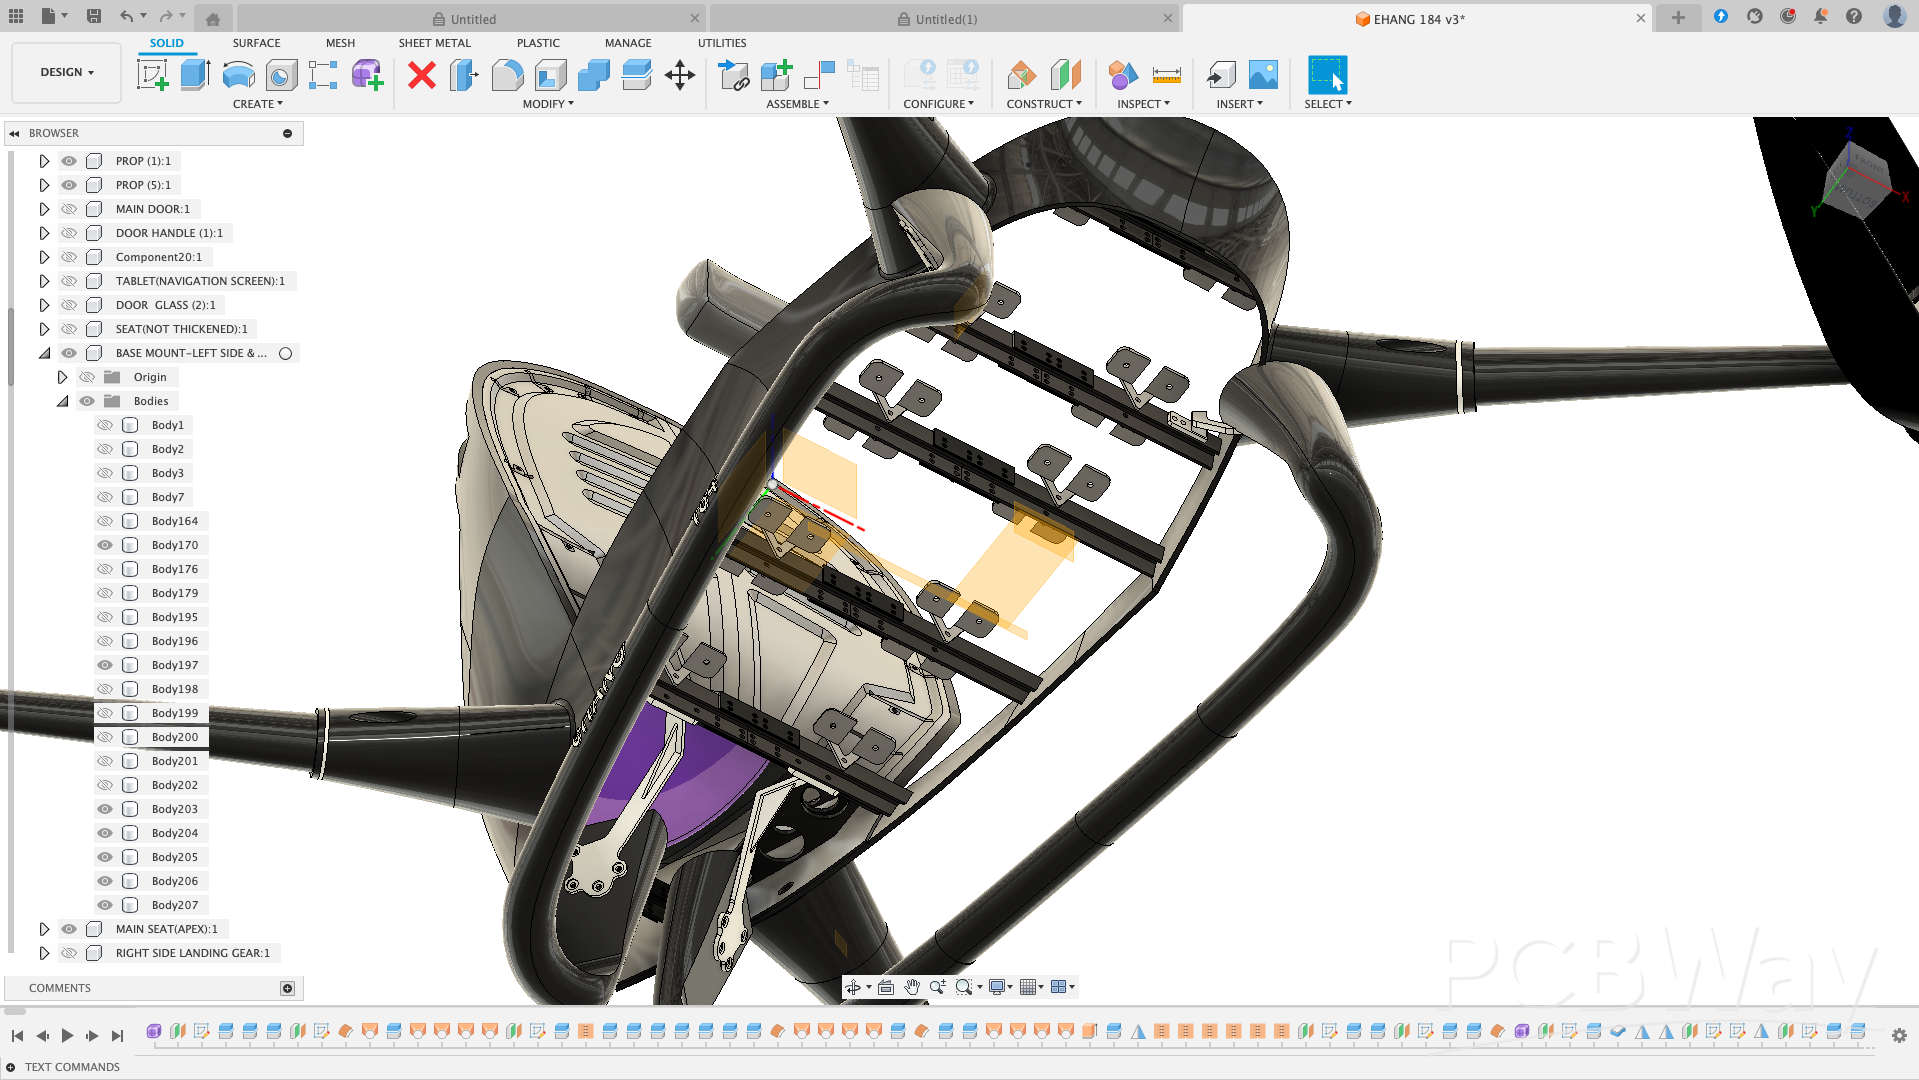Viewport: 1919px width, 1080px height.
Task: Switch to the SURFACE tab
Action: pyautogui.click(x=256, y=43)
